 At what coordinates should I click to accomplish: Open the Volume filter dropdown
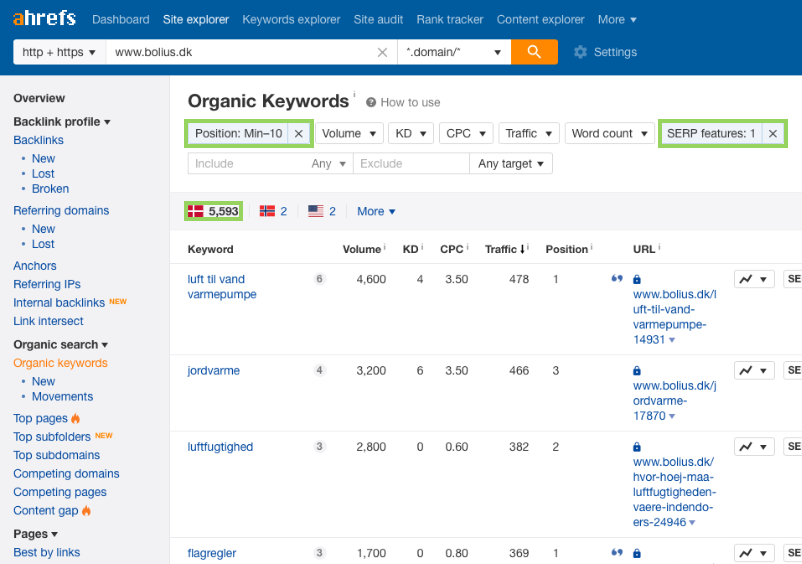pos(349,133)
